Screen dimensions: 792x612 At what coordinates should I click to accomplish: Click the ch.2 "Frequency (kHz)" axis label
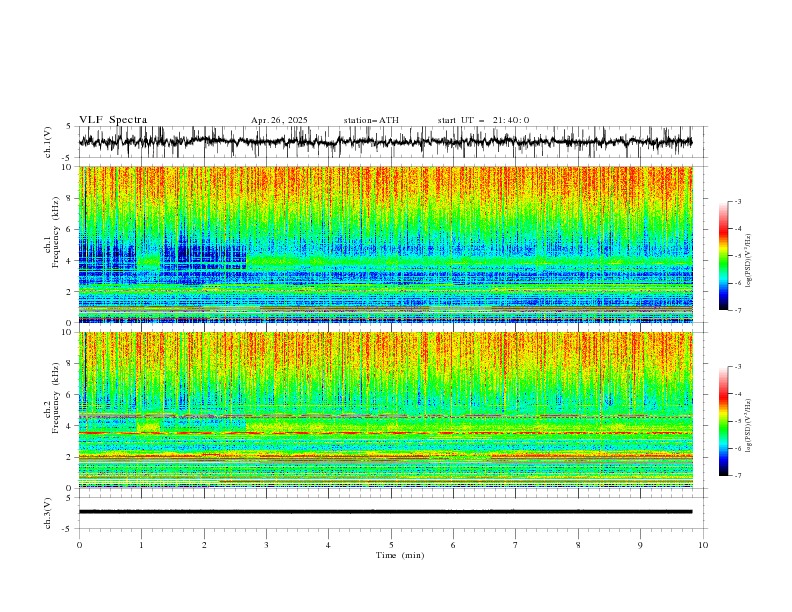coord(56,398)
